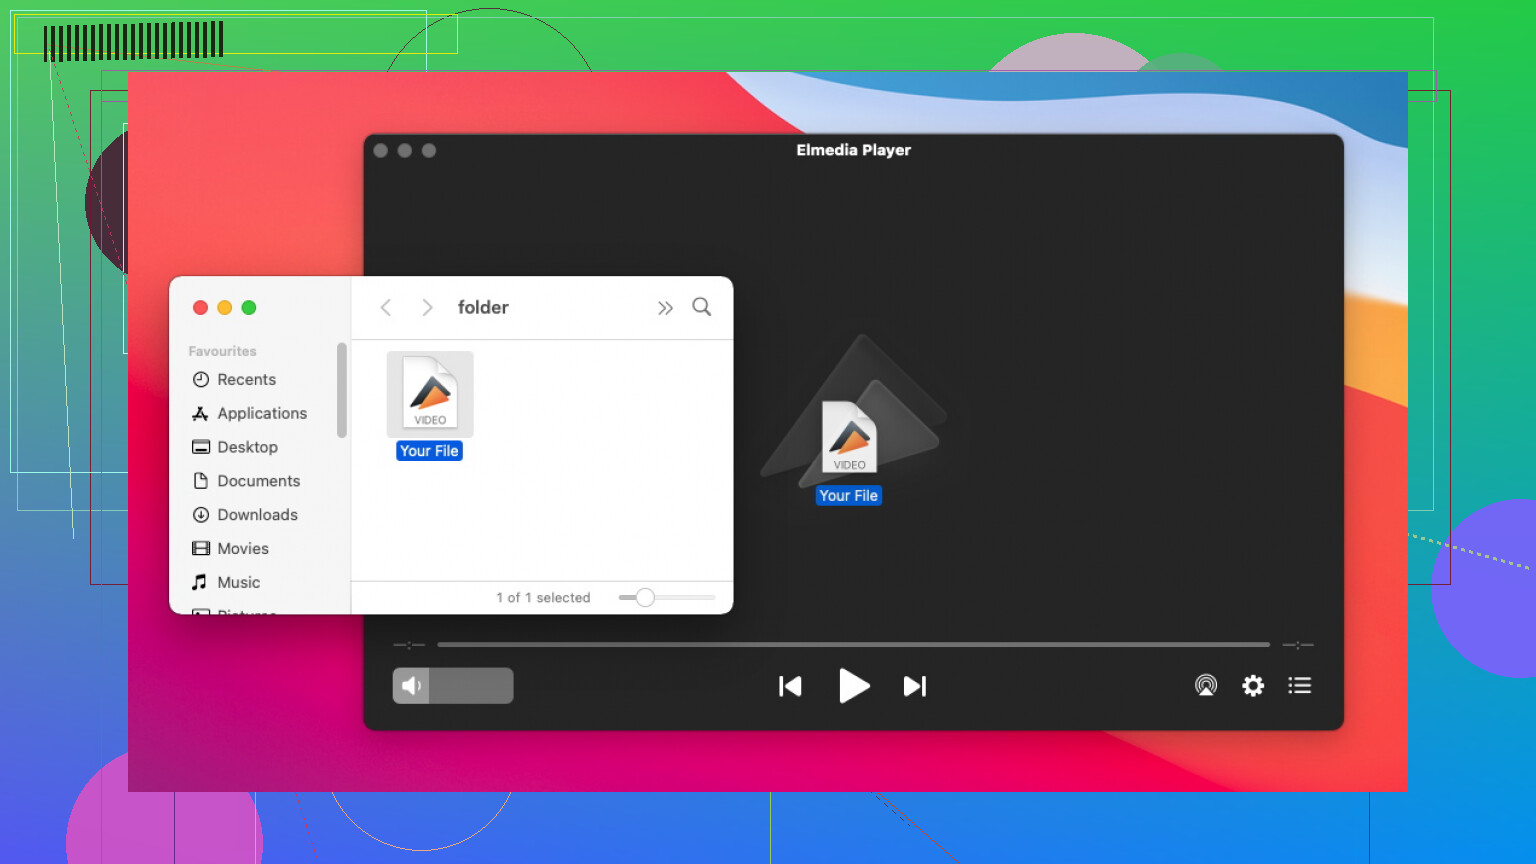Open search in the Finder window
The height and width of the screenshot is (864, 1536).
[x=702, y=307]
